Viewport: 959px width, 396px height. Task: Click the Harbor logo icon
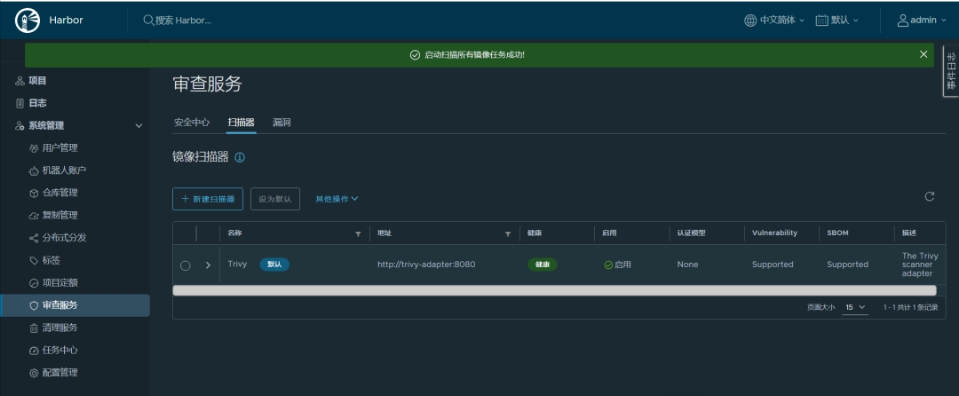tap(27, 20)
